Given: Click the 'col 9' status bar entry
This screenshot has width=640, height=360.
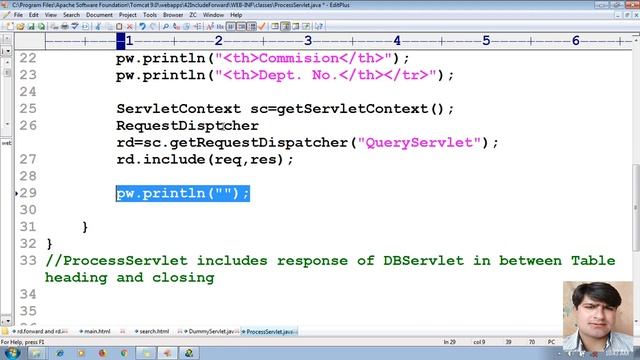Looking at the screenshot, I should (479, 342).
